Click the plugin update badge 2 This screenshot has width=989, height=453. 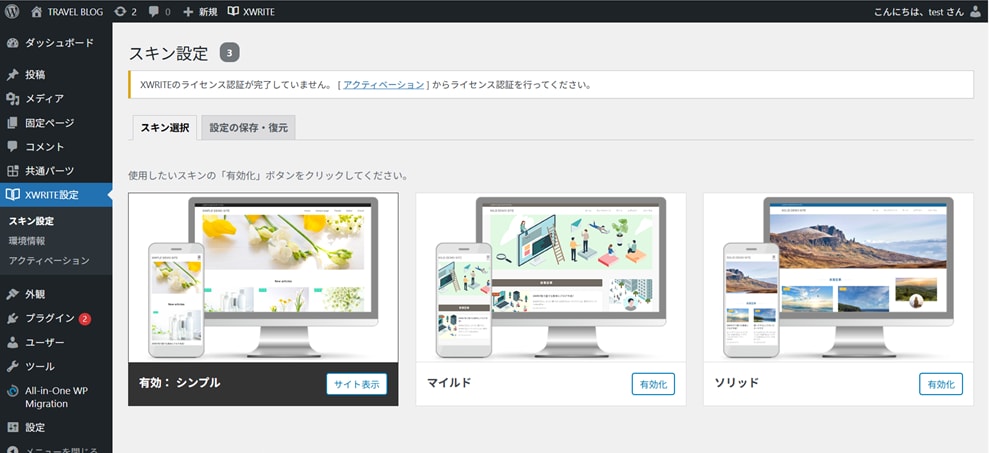click(85, 319)
